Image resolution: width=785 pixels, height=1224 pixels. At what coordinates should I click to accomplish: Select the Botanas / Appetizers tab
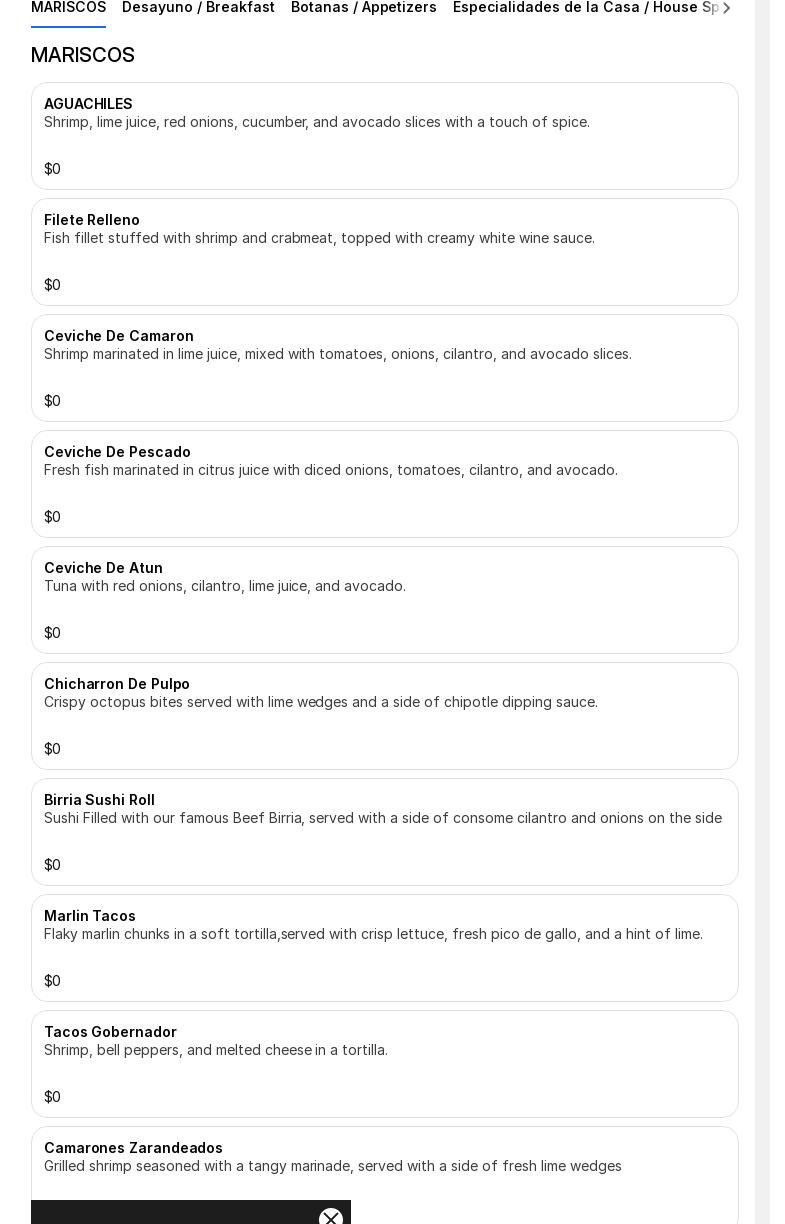click(x=363, y=8)
